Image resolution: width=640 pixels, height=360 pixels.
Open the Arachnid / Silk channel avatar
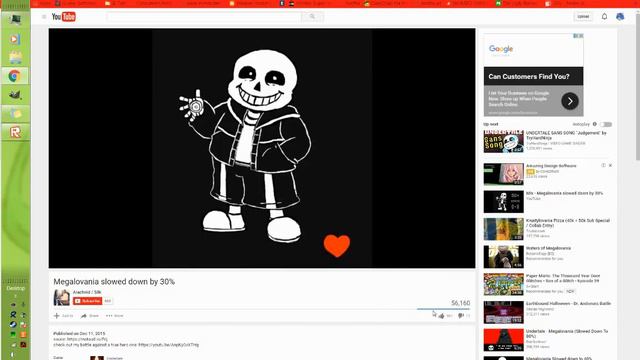pyautogui.click(x=62, y=298)
